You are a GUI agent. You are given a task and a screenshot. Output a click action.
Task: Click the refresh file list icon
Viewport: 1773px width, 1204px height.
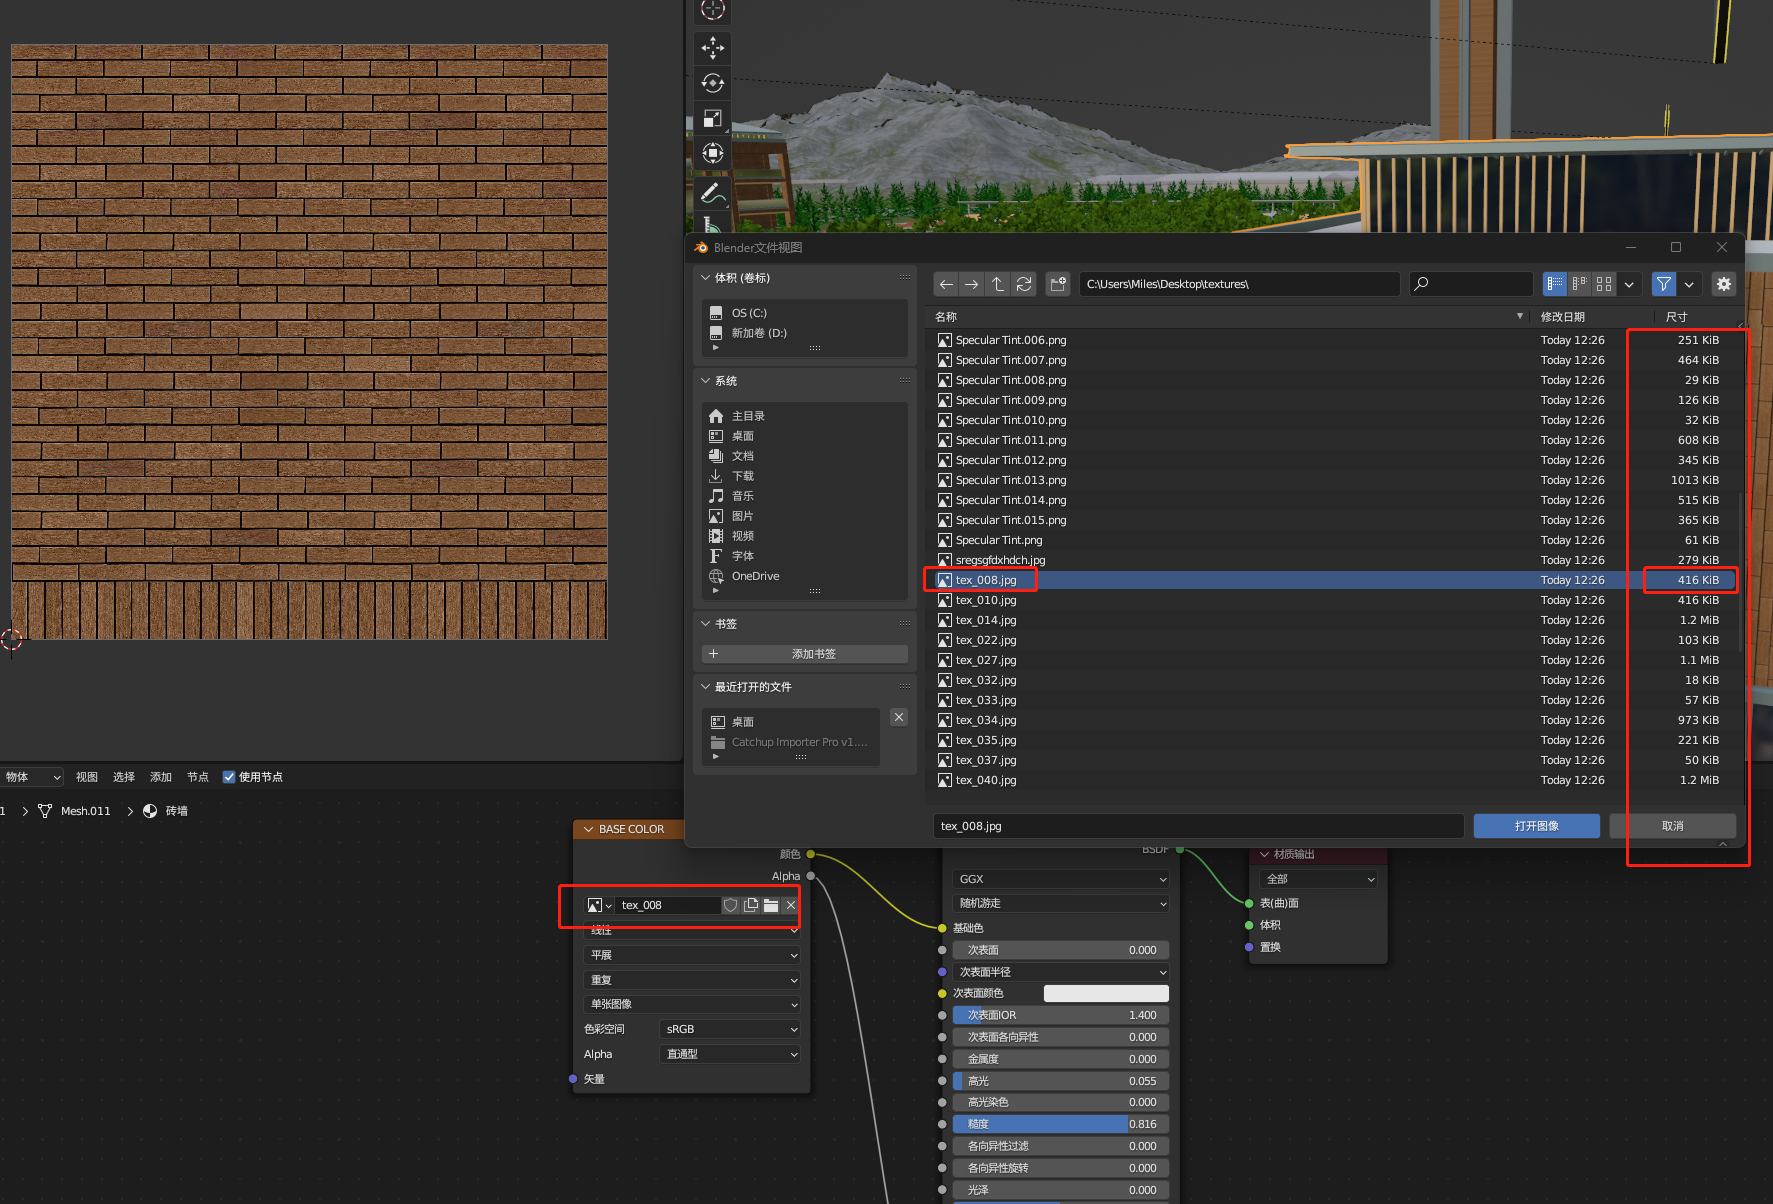pyautogui.click(x=1024, y=285)
